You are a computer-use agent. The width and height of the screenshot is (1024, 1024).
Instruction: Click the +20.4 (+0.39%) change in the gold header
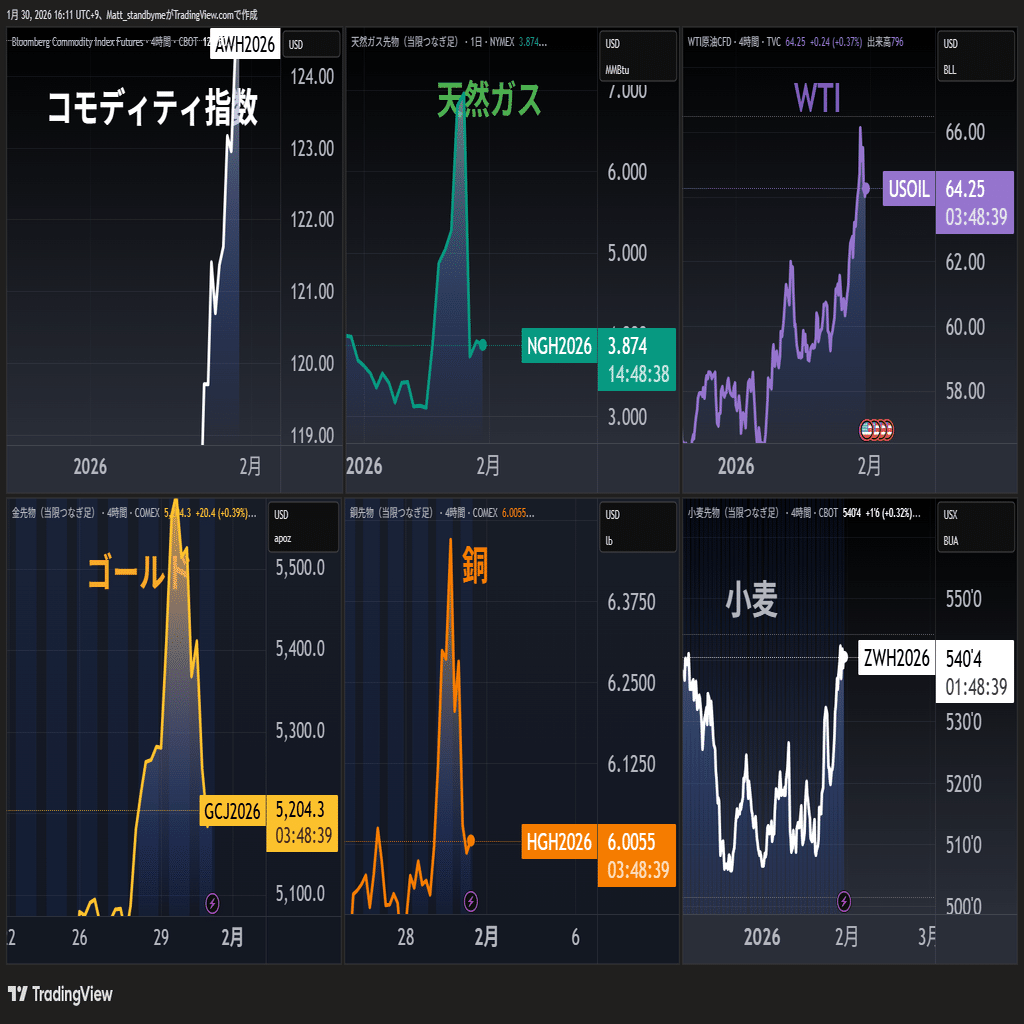pyautogui.click(x=222, y=513)
